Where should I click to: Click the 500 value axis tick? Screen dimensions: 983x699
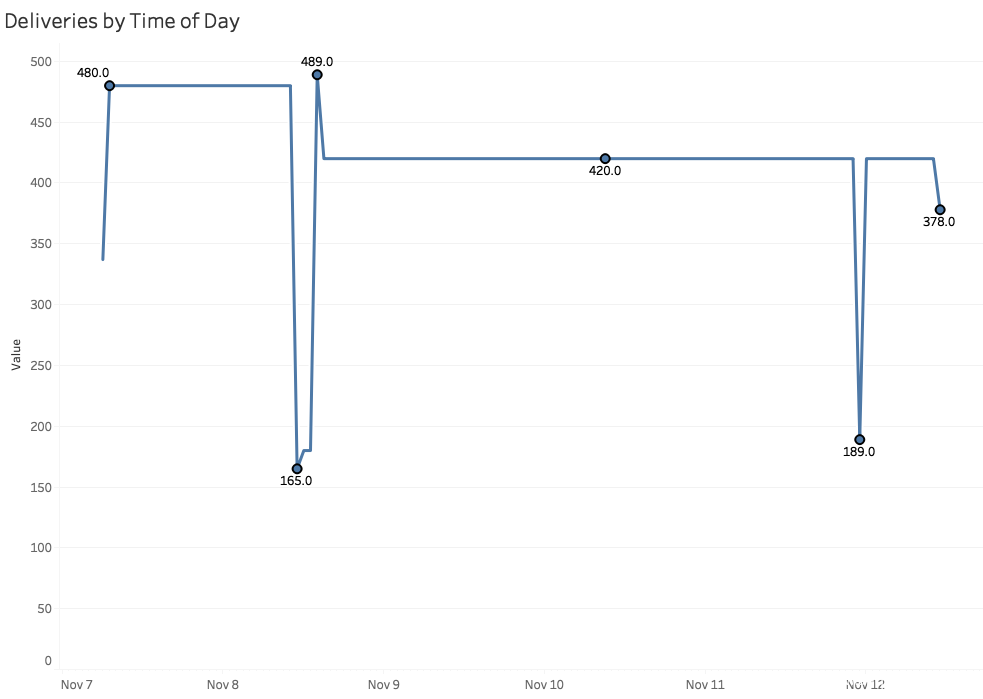[40, 62]
